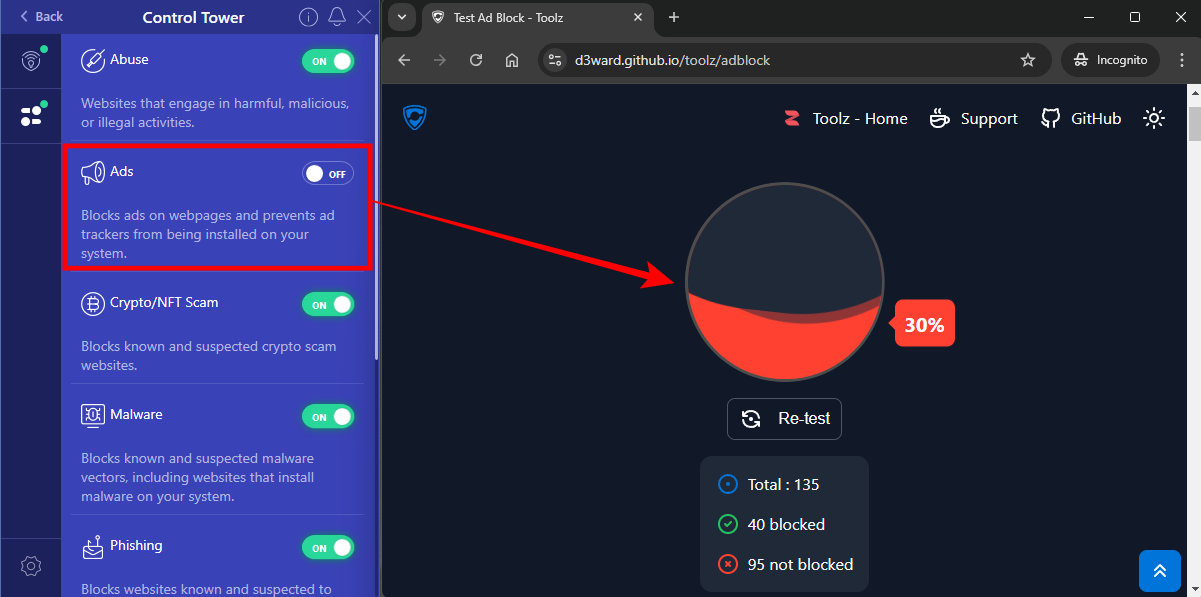Screen dimensions: 1201x597
Task: Click the Ads megaphone icon
Action: [x=93, y=173]
